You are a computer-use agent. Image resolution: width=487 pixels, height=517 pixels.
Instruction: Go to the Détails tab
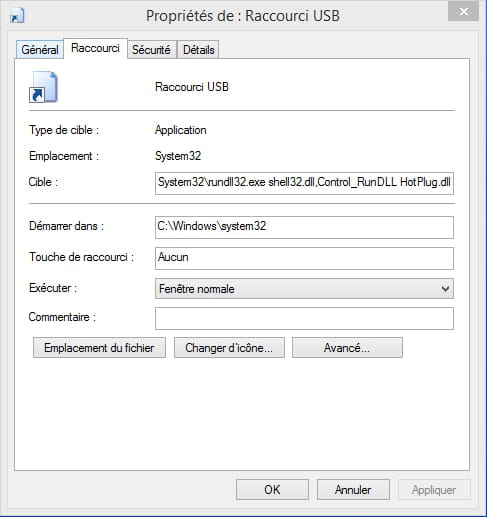(198, 50)
